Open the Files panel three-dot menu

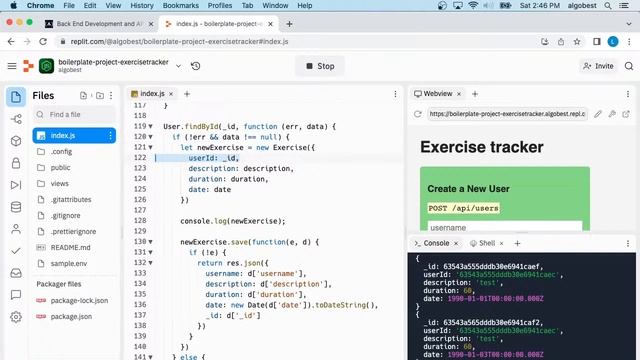coord(111,96)
